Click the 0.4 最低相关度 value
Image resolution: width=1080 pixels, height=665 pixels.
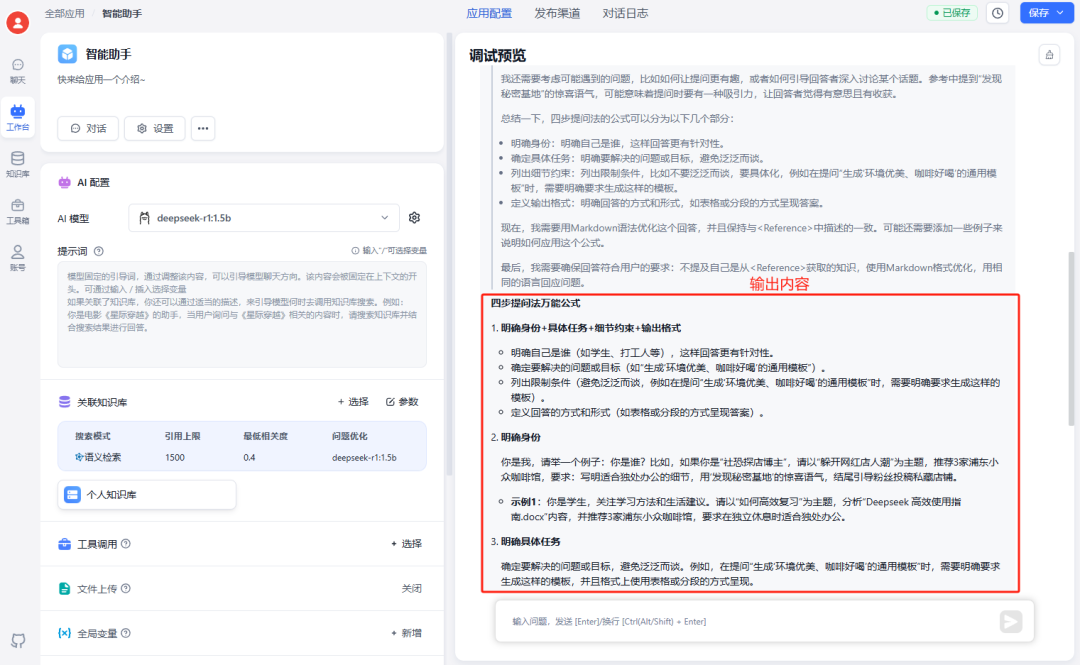click(x=249, y=458)
